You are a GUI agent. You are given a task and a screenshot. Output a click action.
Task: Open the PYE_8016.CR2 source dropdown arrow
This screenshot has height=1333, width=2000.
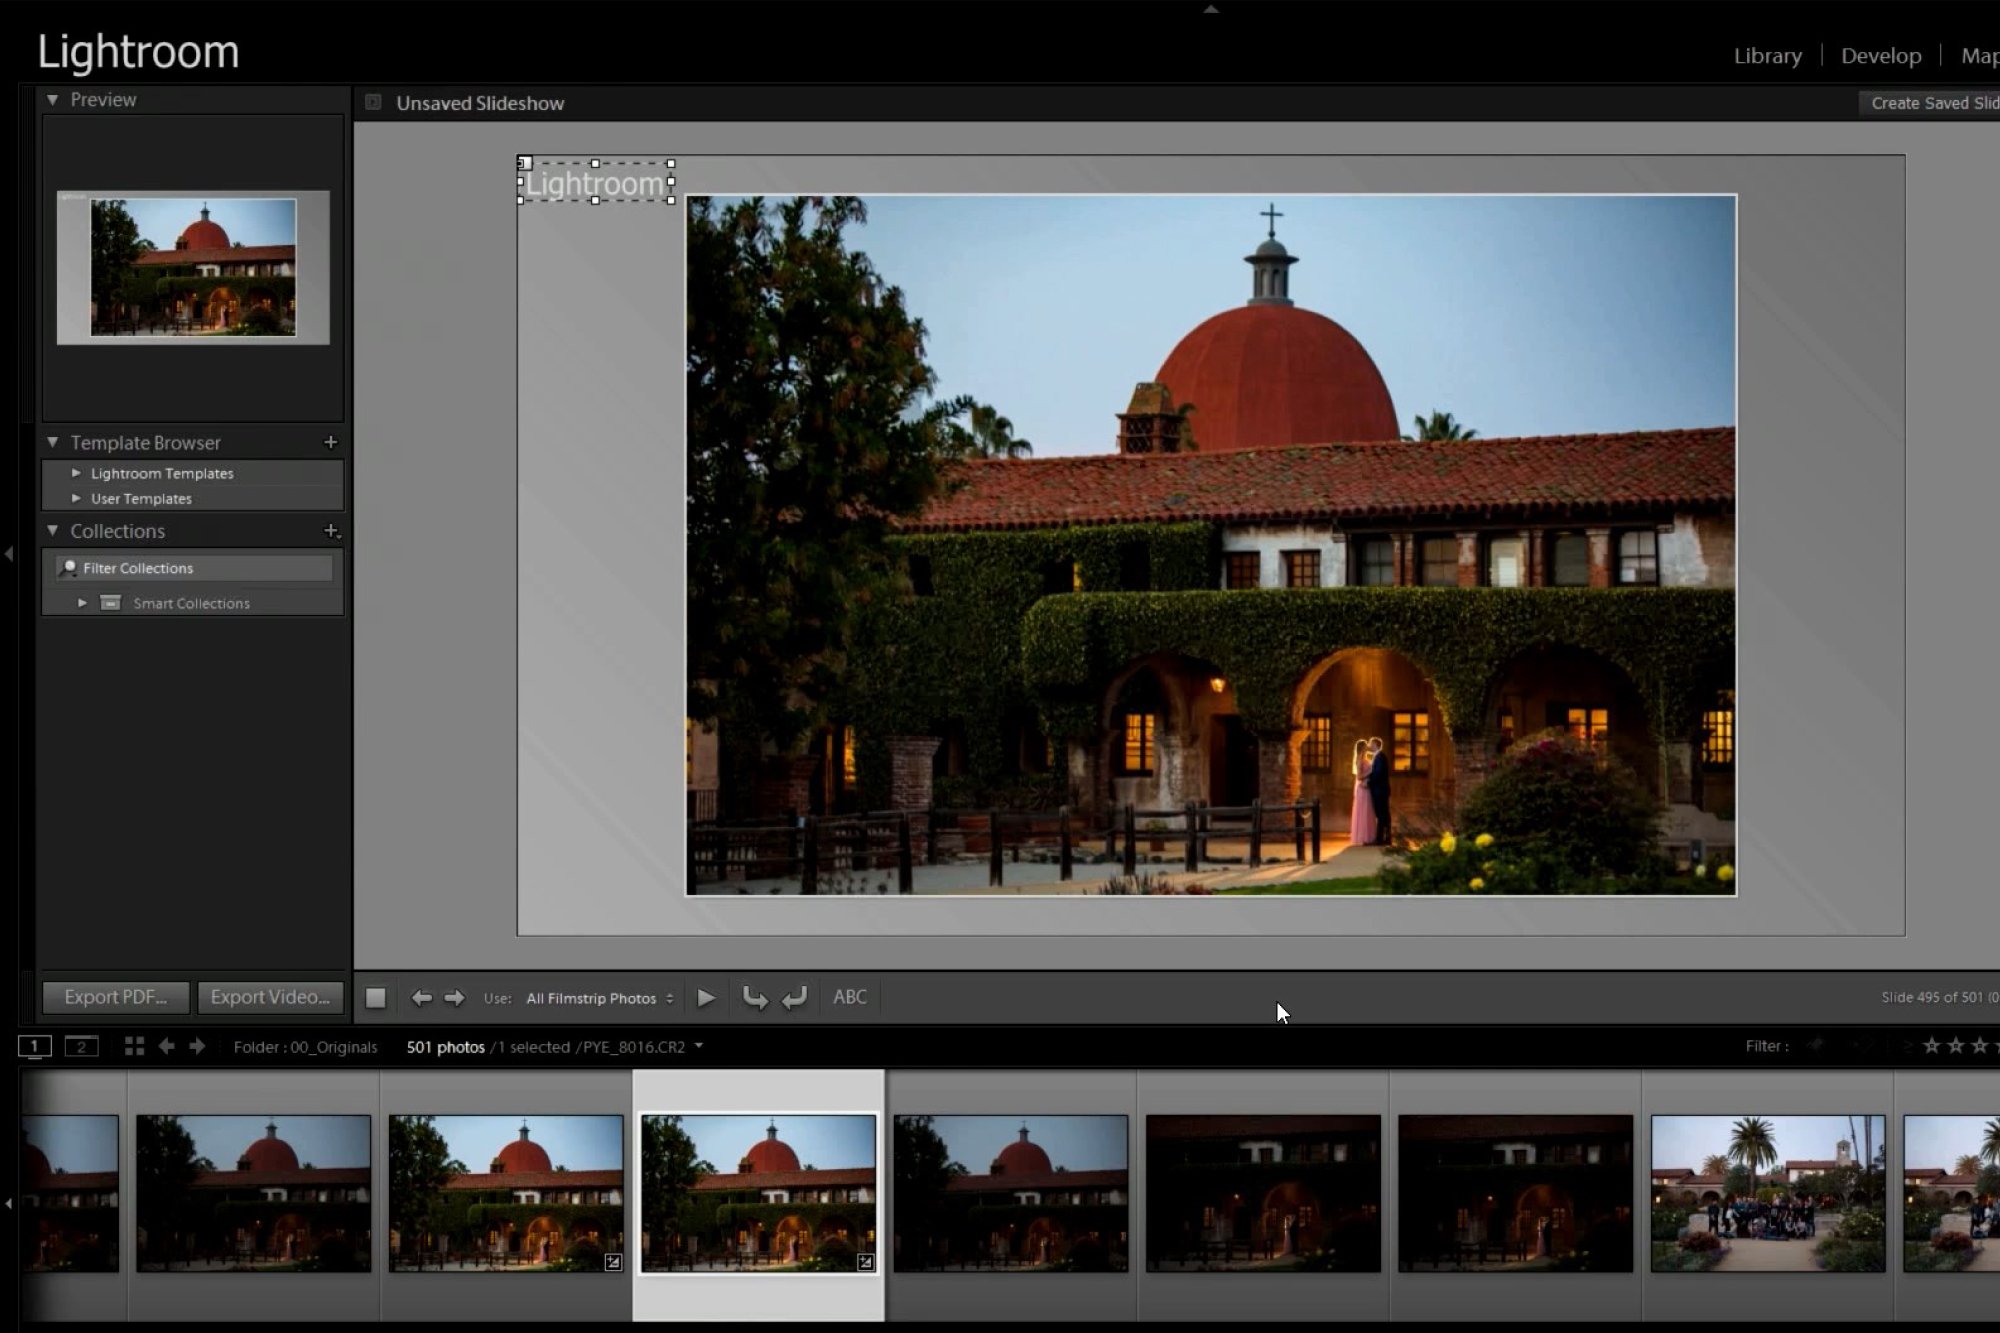point(699,1046)
